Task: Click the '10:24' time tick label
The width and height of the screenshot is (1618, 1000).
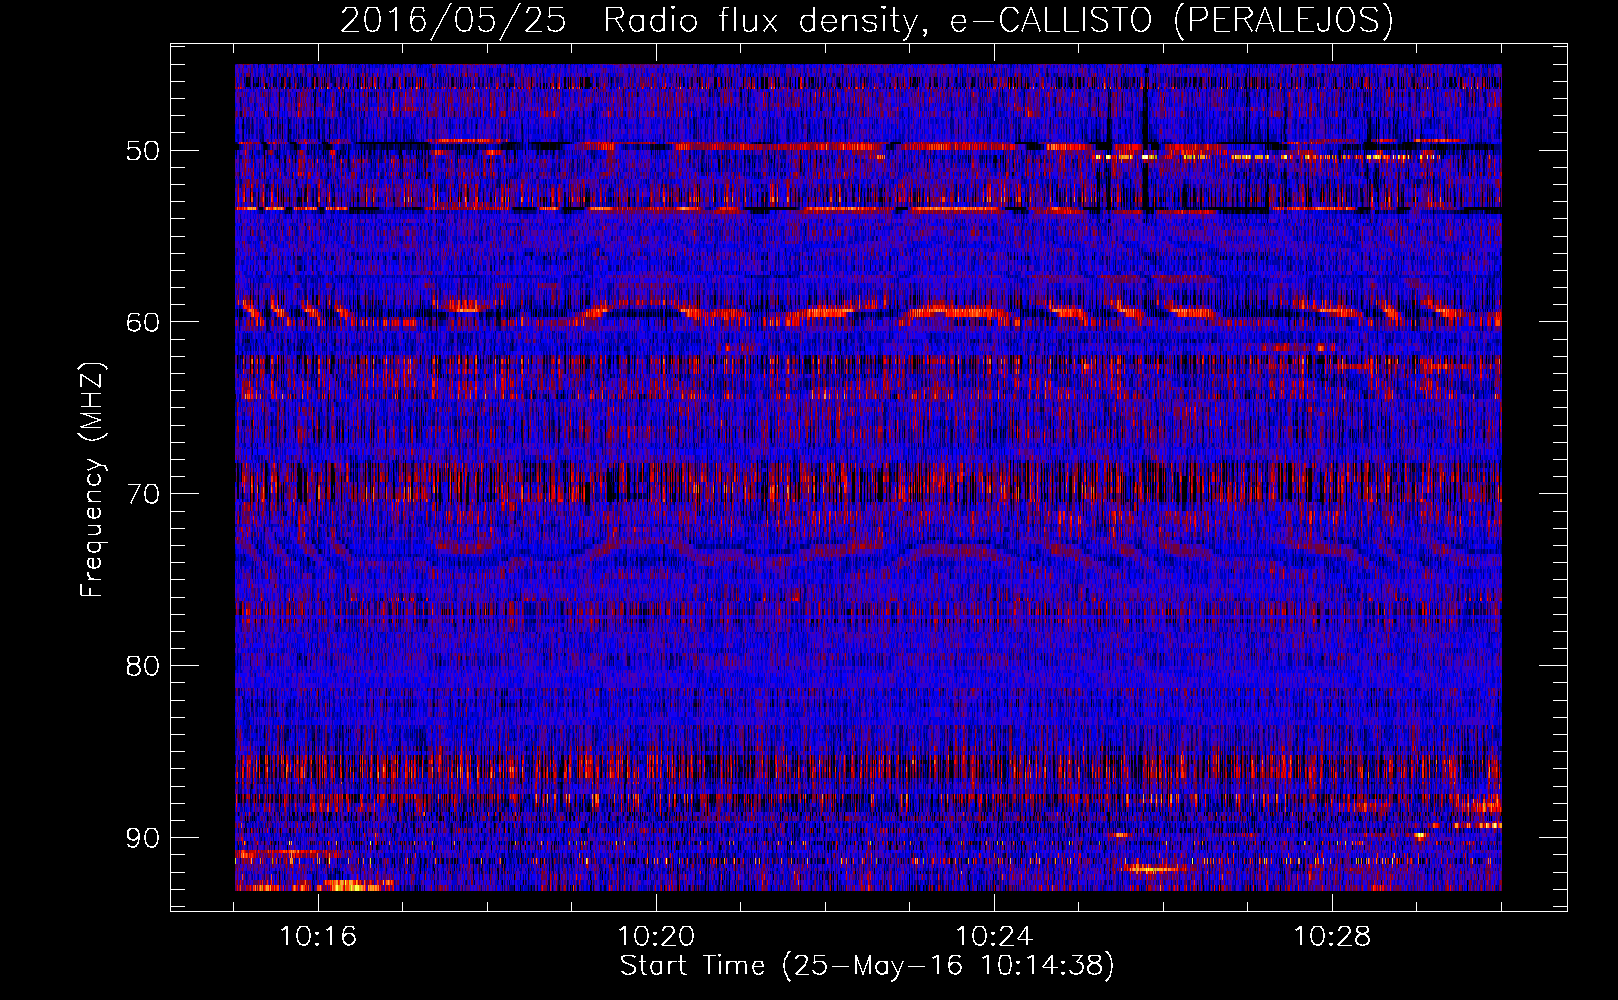Action: (994, 937)
